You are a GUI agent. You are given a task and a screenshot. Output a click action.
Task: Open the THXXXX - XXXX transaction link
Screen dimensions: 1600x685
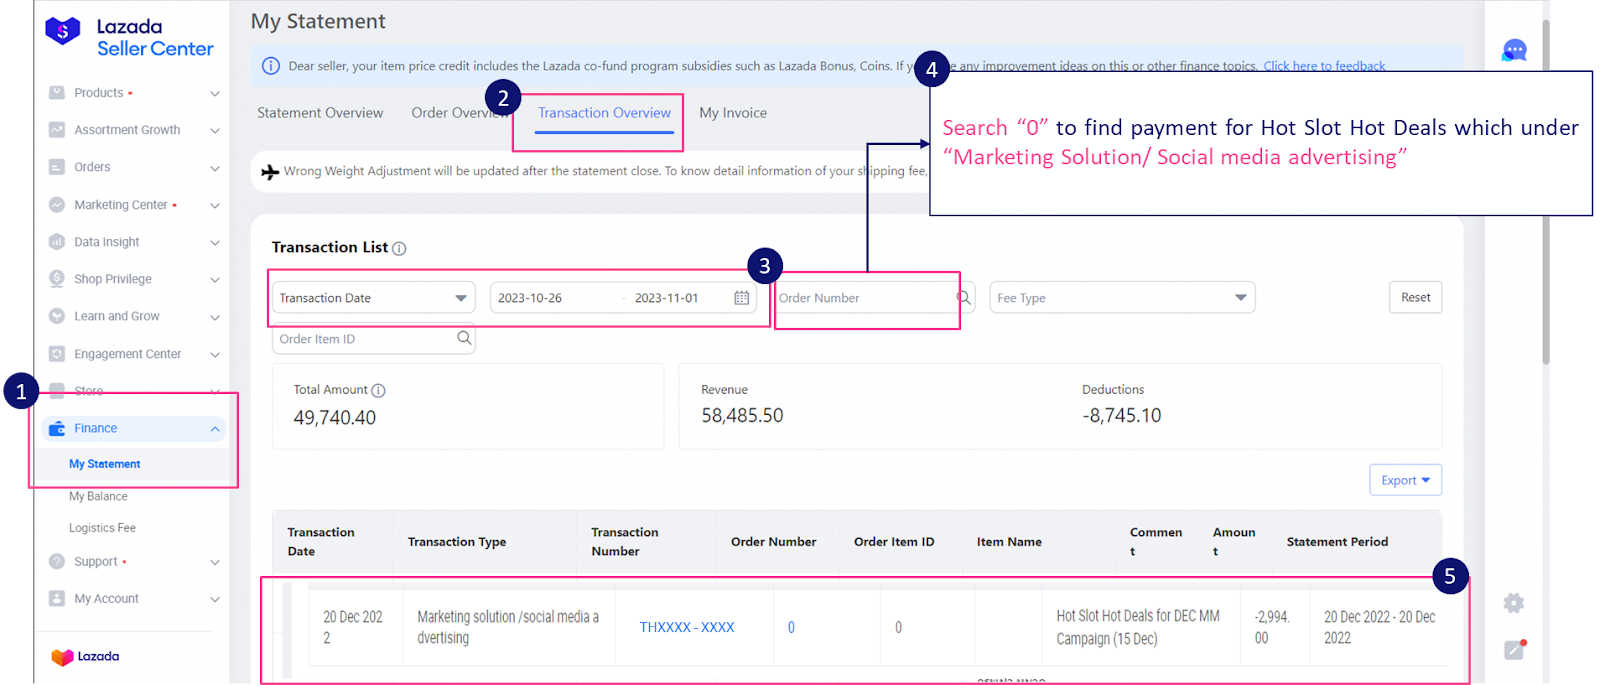pos(687,627)
